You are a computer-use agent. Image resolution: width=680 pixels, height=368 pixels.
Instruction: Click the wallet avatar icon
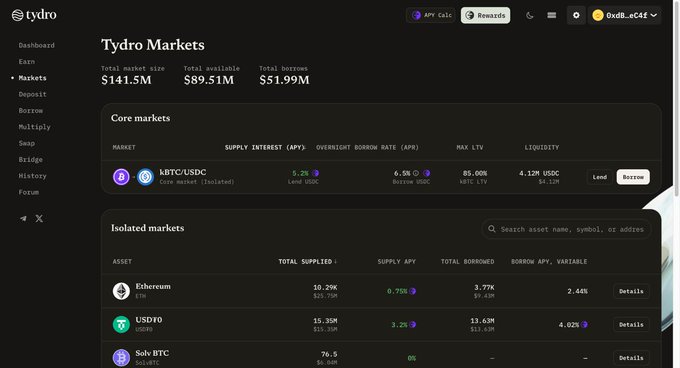point(598,15)
